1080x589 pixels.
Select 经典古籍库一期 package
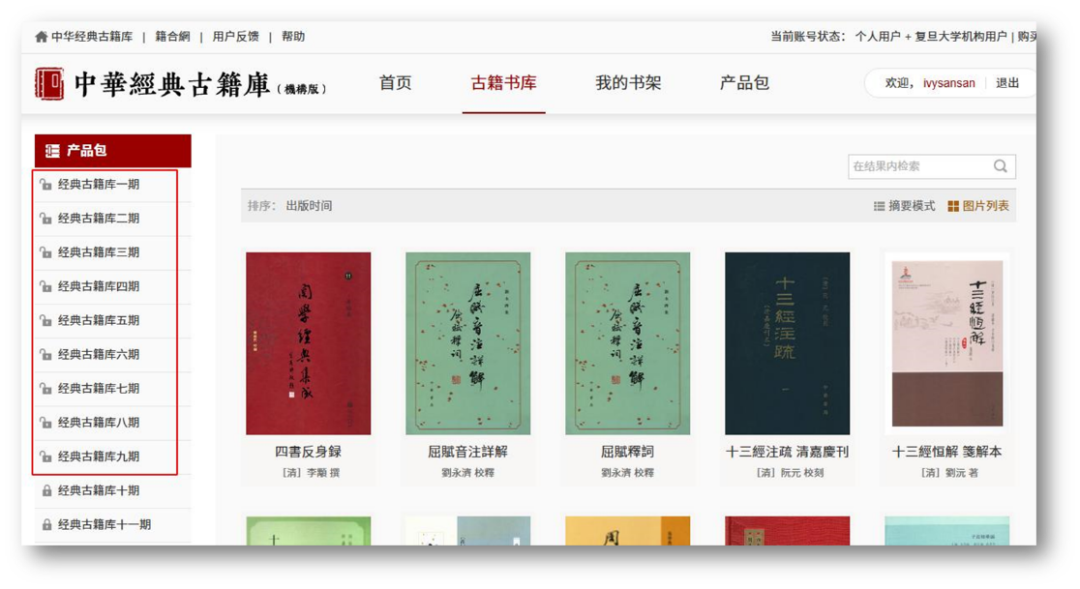point(98,184)
